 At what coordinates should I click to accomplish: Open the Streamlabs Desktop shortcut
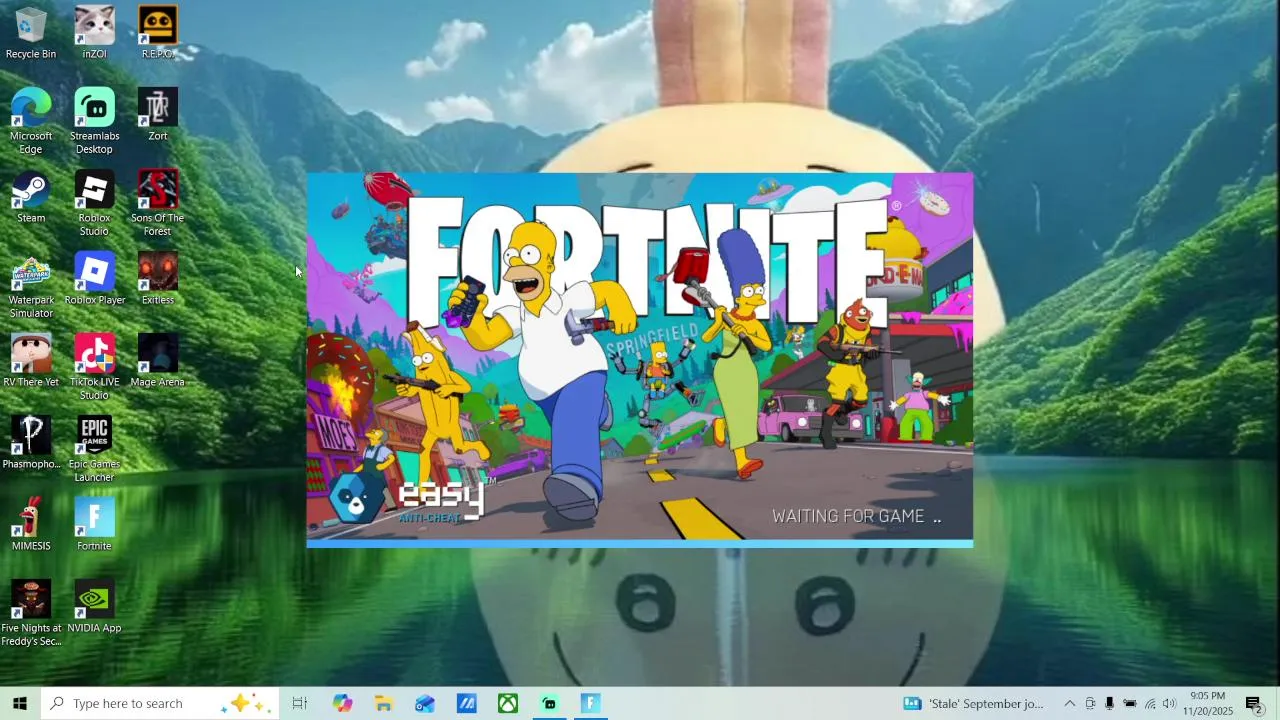coord(94,121)
